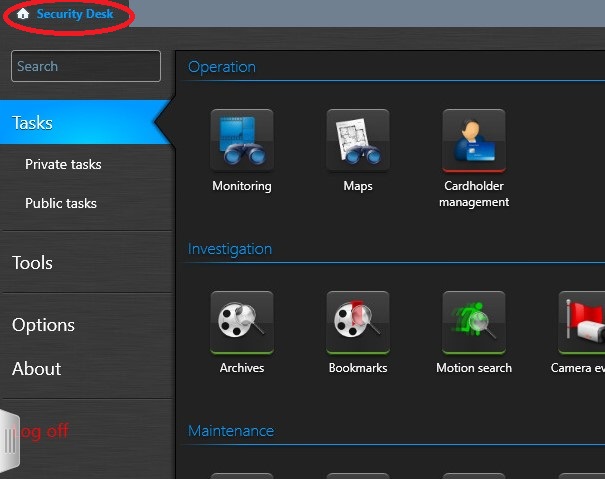Go to Options in sidebar
The image size is (605, 479).
pos(43,325)
